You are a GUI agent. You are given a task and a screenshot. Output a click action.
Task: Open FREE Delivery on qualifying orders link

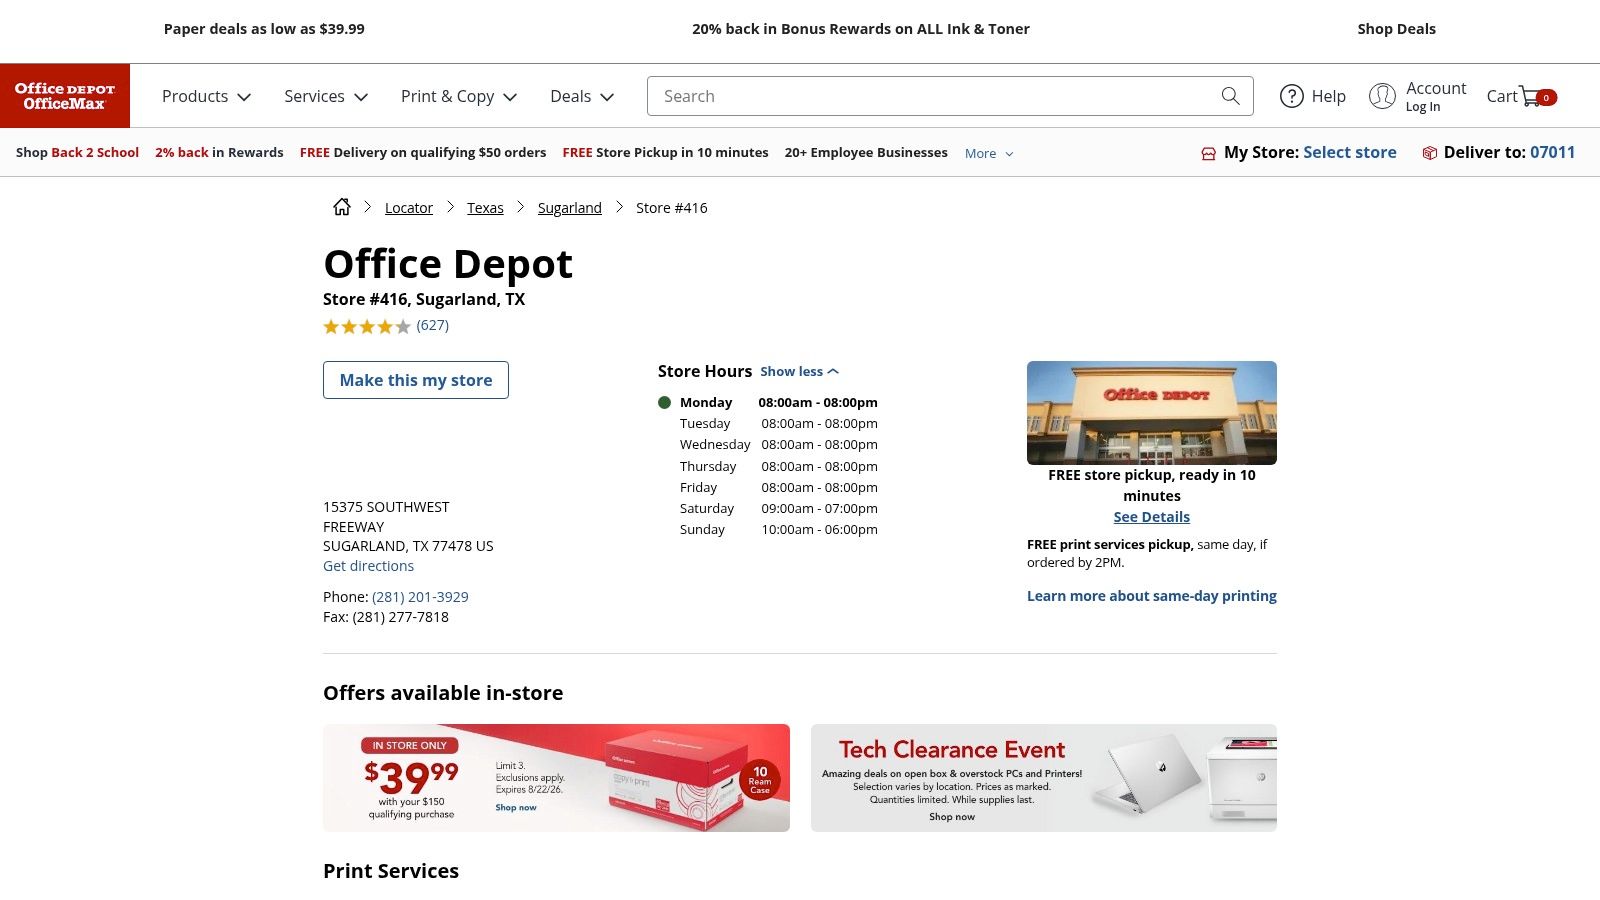(x=423, y=152)
